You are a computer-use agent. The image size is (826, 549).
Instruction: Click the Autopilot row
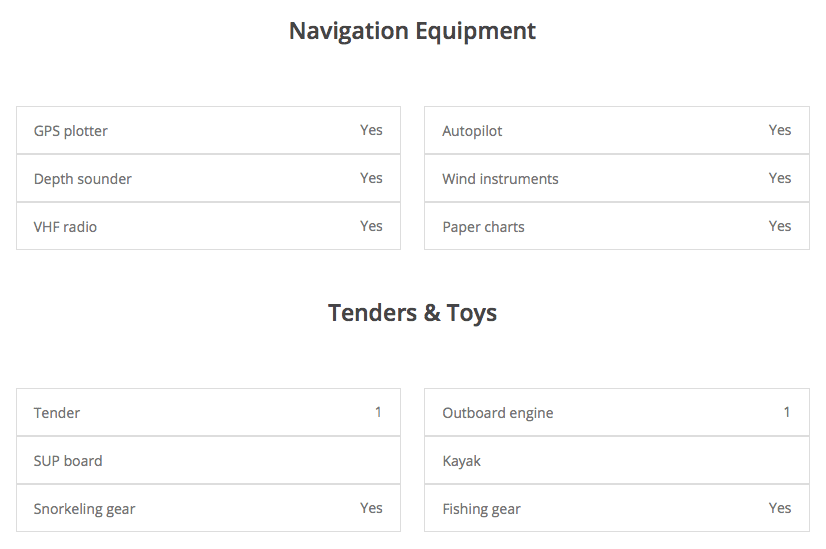click(616, 131)
